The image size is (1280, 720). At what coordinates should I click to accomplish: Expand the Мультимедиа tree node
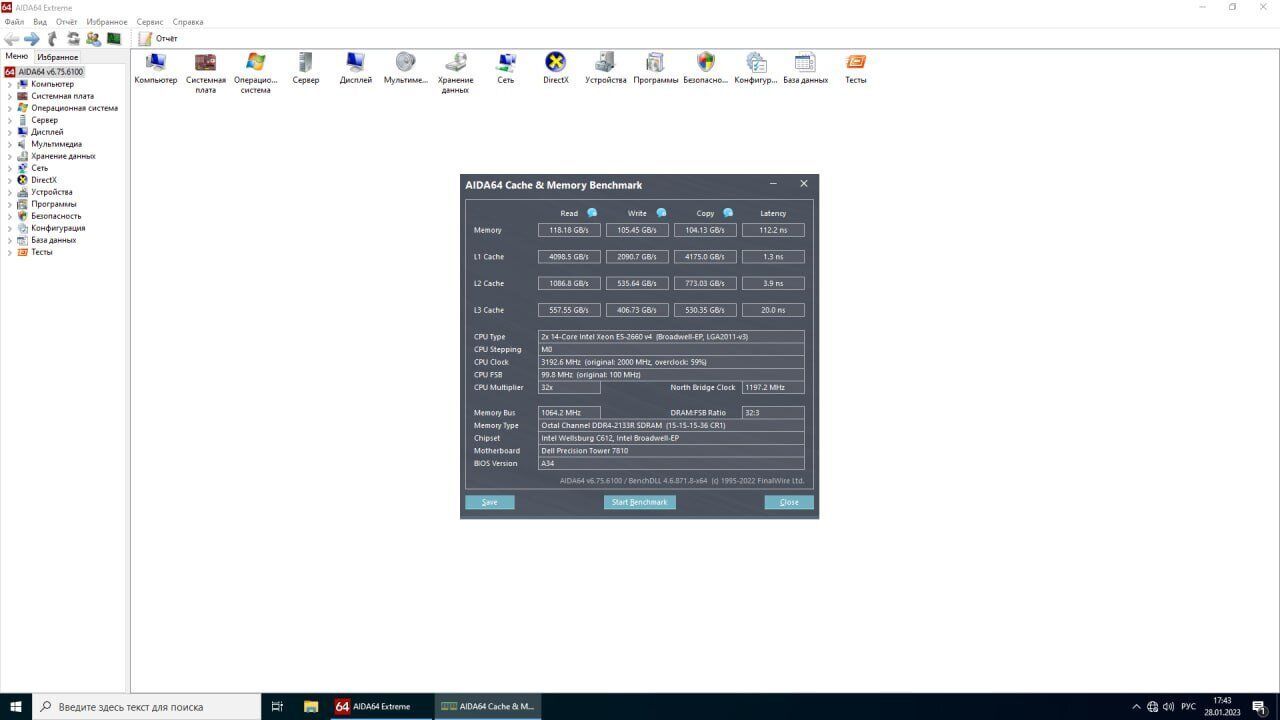[x=10, y=144]
